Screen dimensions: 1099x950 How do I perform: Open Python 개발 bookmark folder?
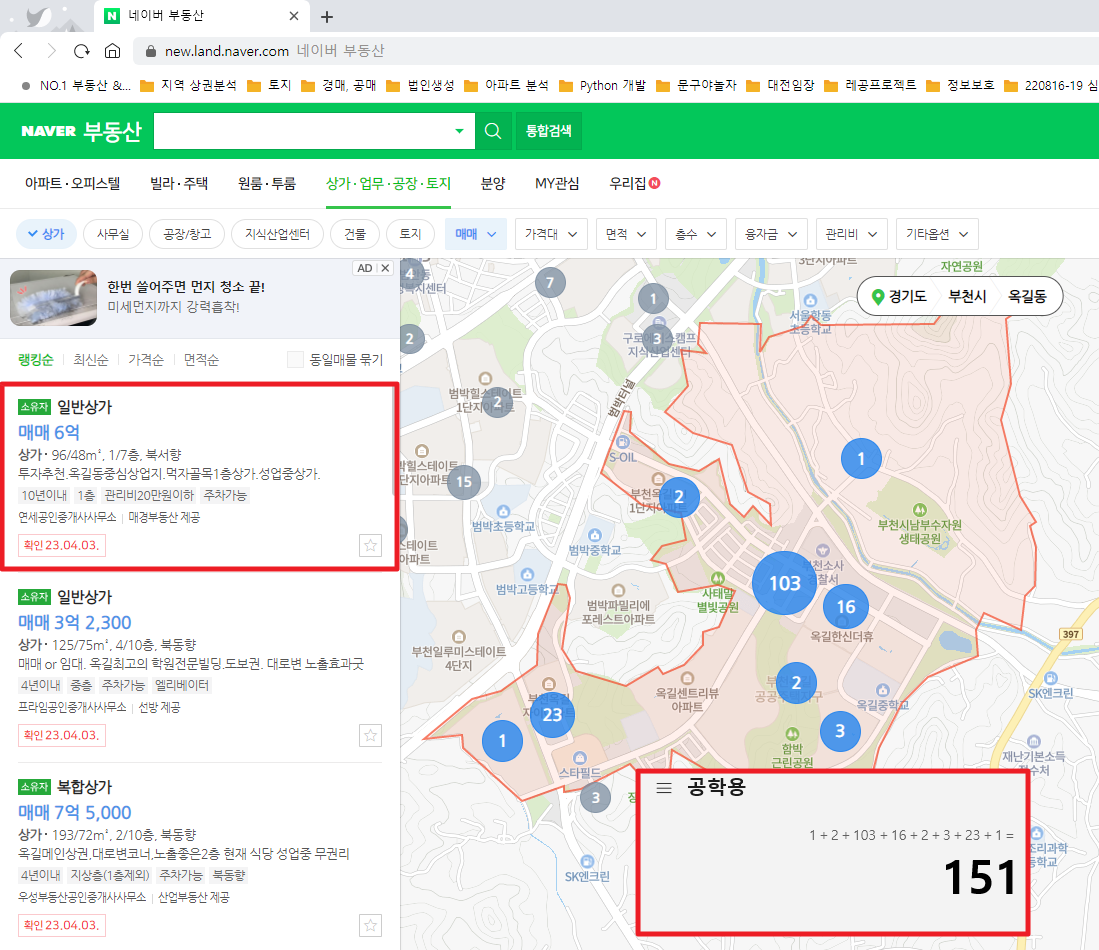tap(603, 86)
